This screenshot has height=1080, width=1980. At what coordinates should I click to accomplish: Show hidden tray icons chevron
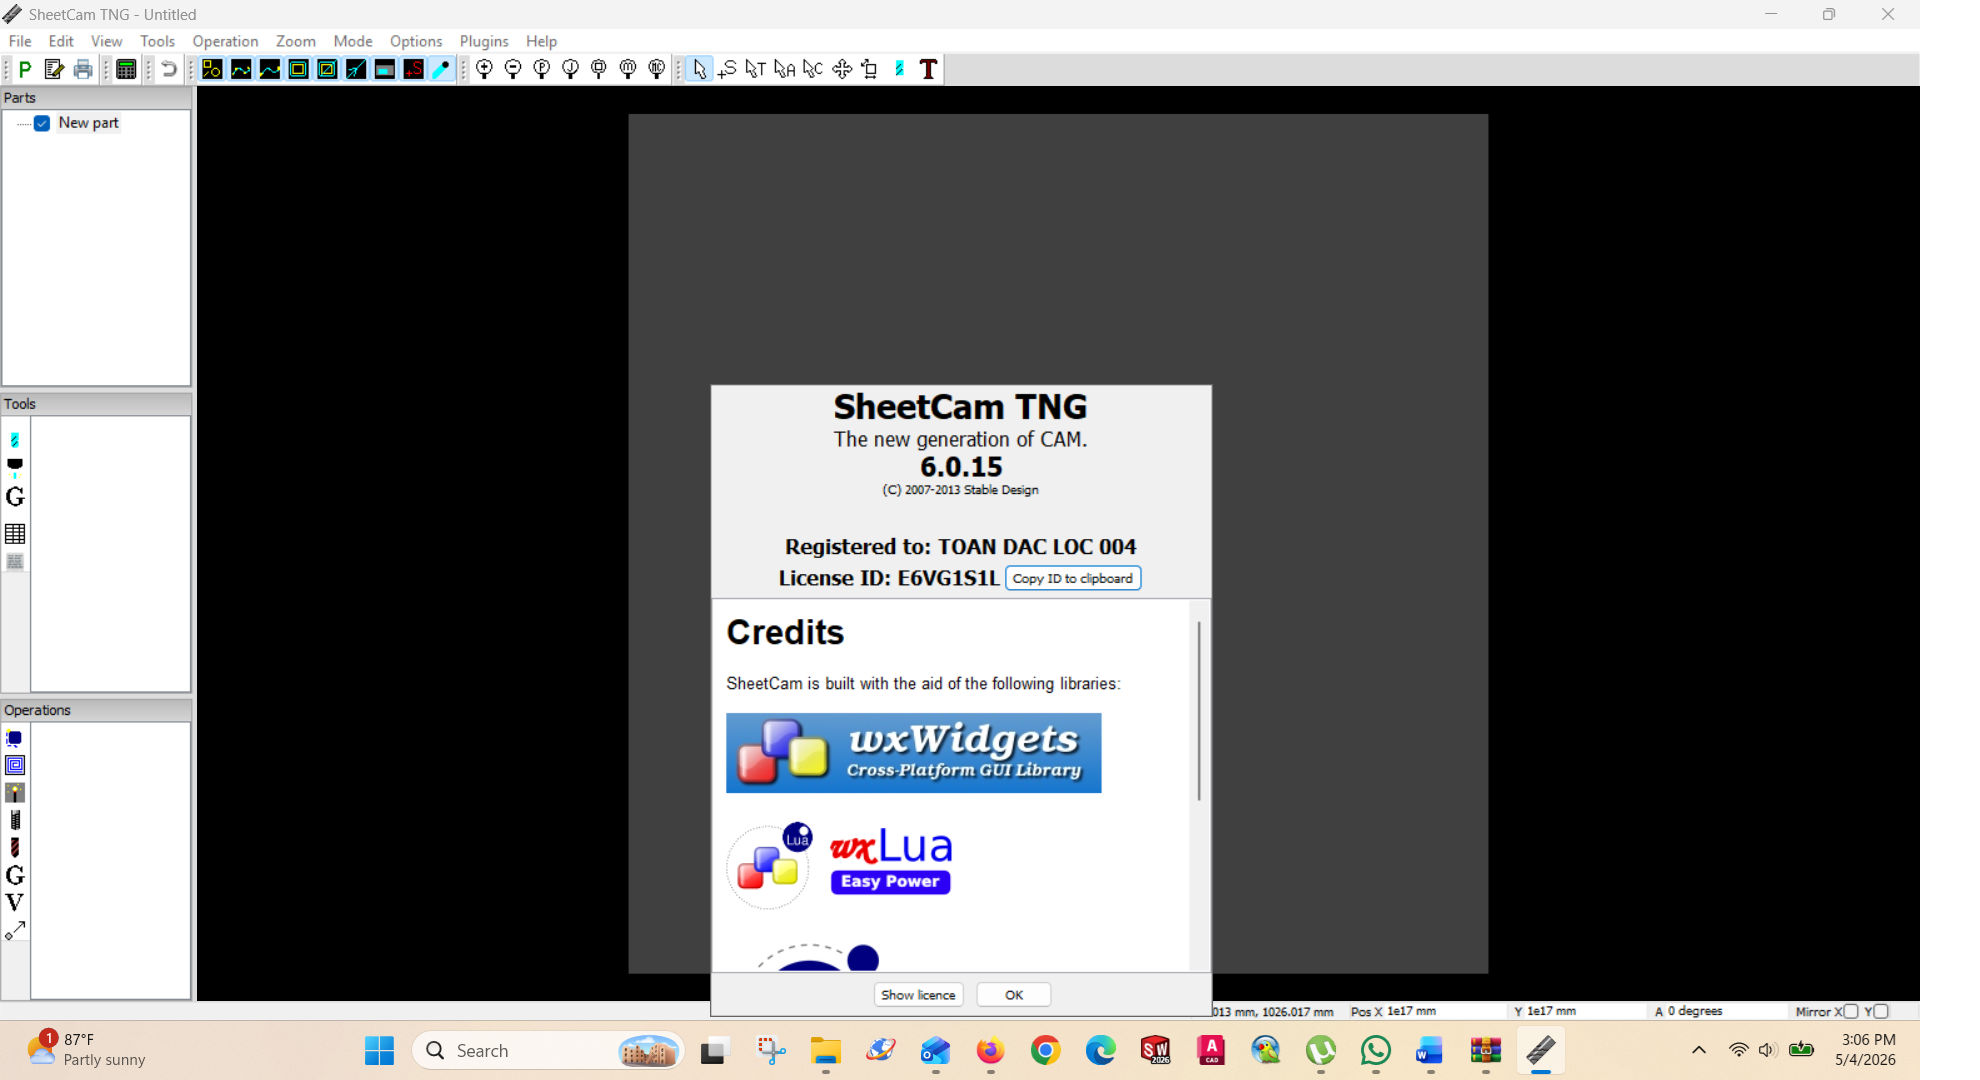click(1698, 1050)
